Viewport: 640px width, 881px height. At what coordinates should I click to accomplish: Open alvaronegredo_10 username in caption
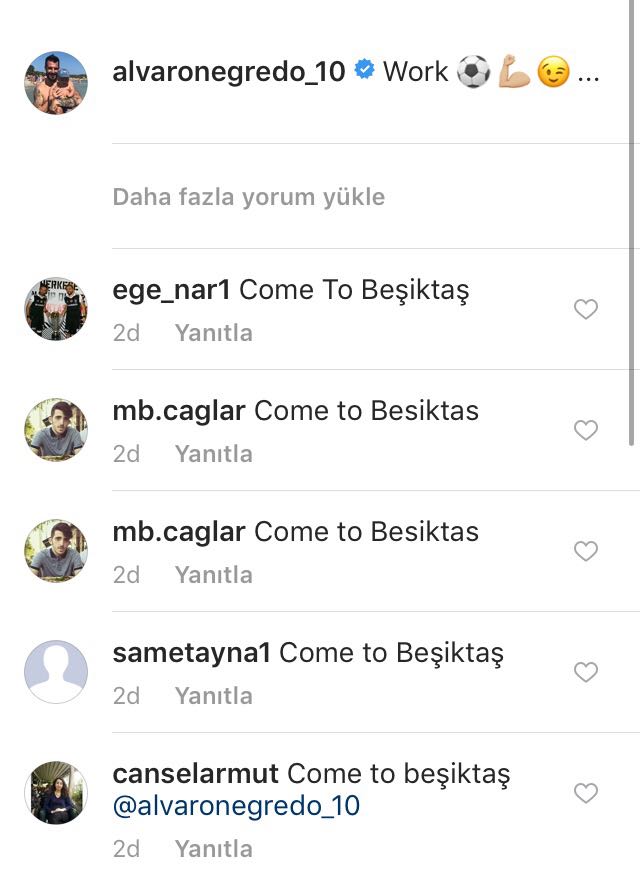[229, 72]
